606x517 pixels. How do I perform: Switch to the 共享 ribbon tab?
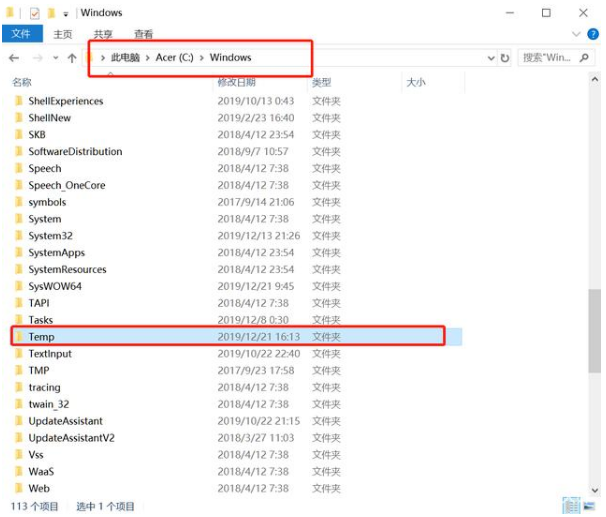coord(103,34)
